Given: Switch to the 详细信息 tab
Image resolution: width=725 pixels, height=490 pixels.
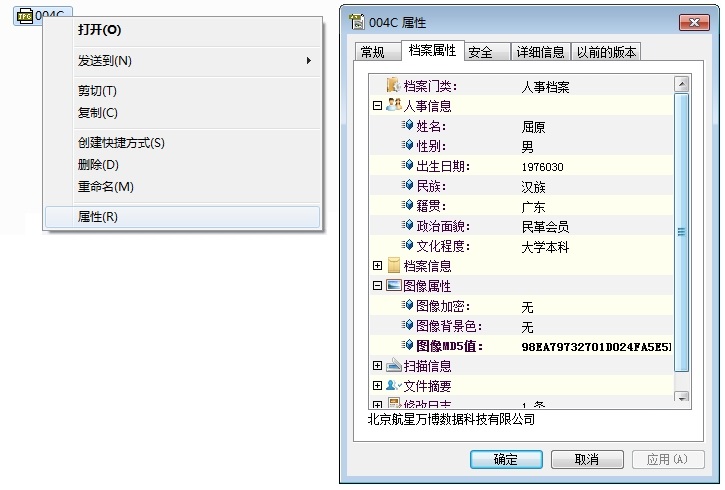Looking at the screenshot, I should click(541, 52).
